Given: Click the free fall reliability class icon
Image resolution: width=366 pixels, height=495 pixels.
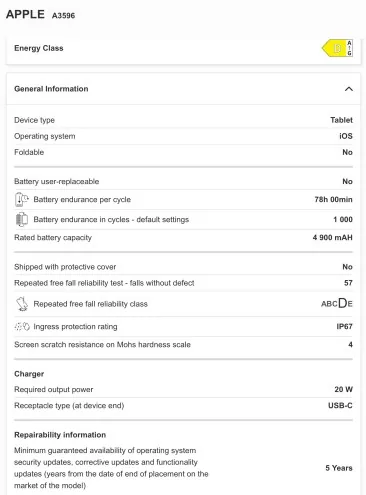Looking at the screenshot, I should 22,304.
